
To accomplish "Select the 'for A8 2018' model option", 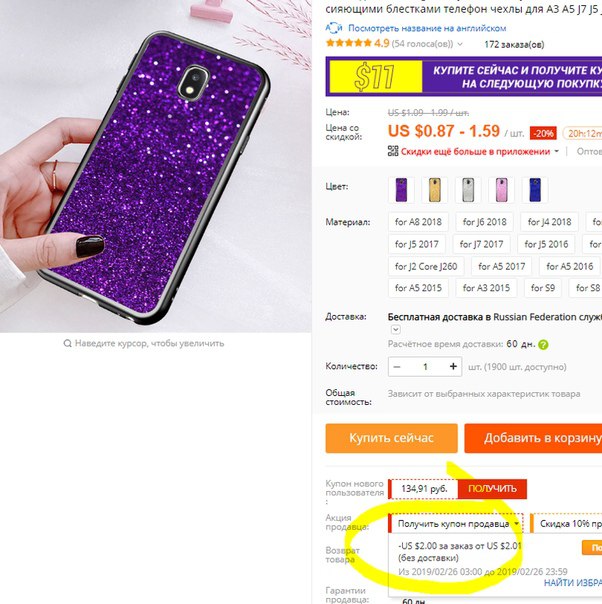I will click(x=418, y=222).
